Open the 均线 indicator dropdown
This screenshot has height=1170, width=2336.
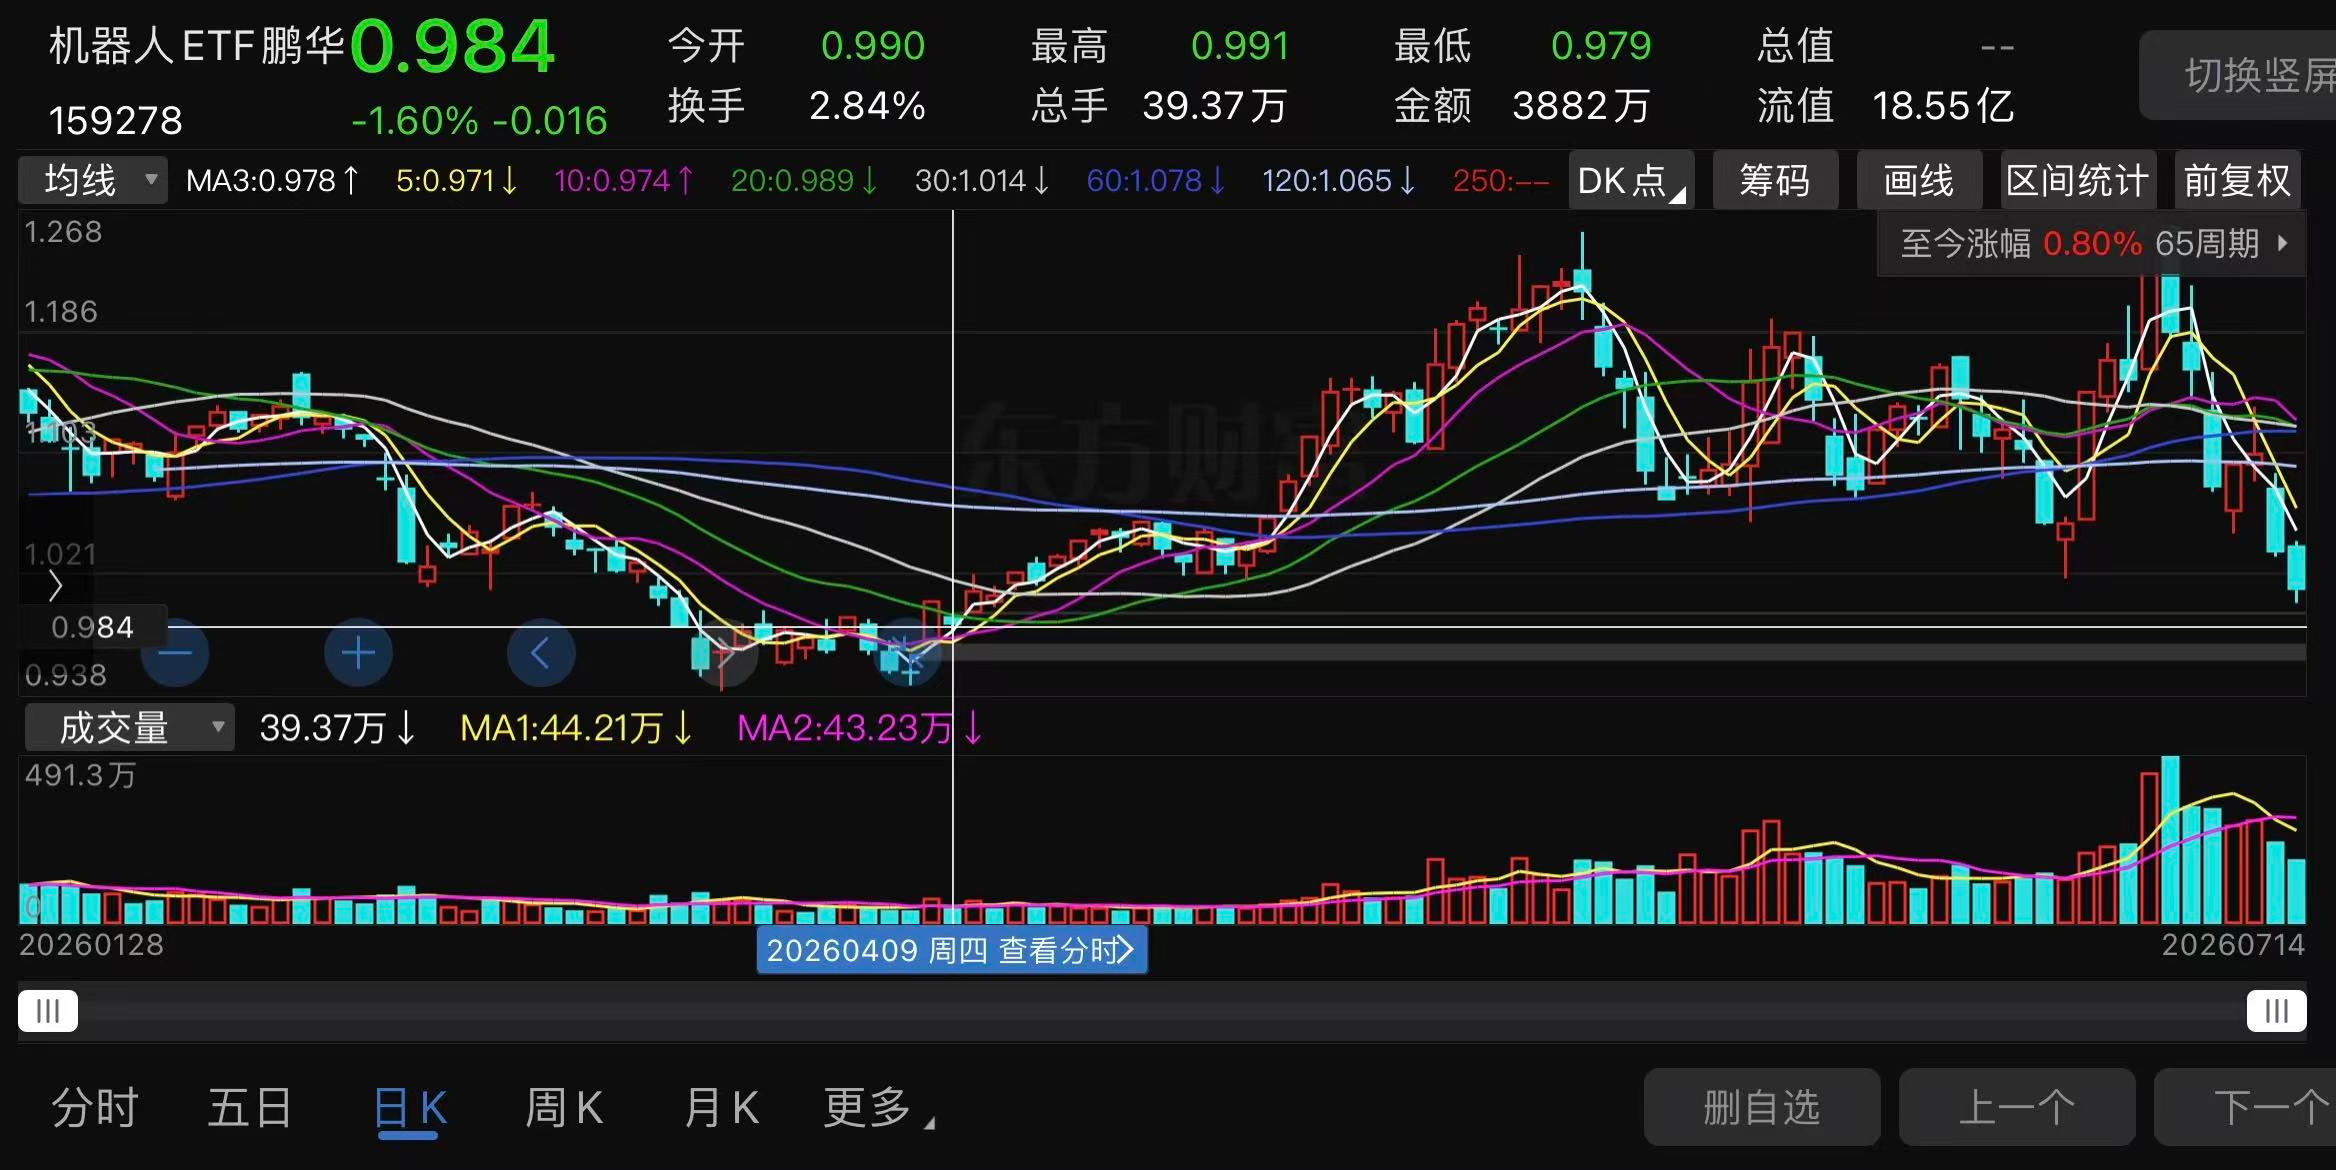tap(94, 181)
